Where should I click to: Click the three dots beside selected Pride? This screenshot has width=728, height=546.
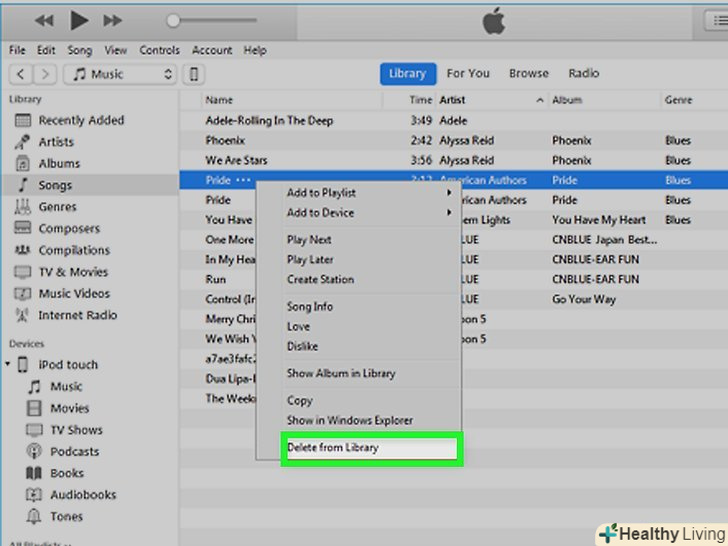click(x=243, y=180)
